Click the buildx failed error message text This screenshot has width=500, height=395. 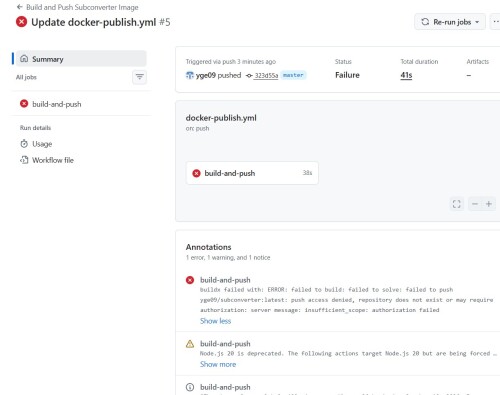pos(346,300)
